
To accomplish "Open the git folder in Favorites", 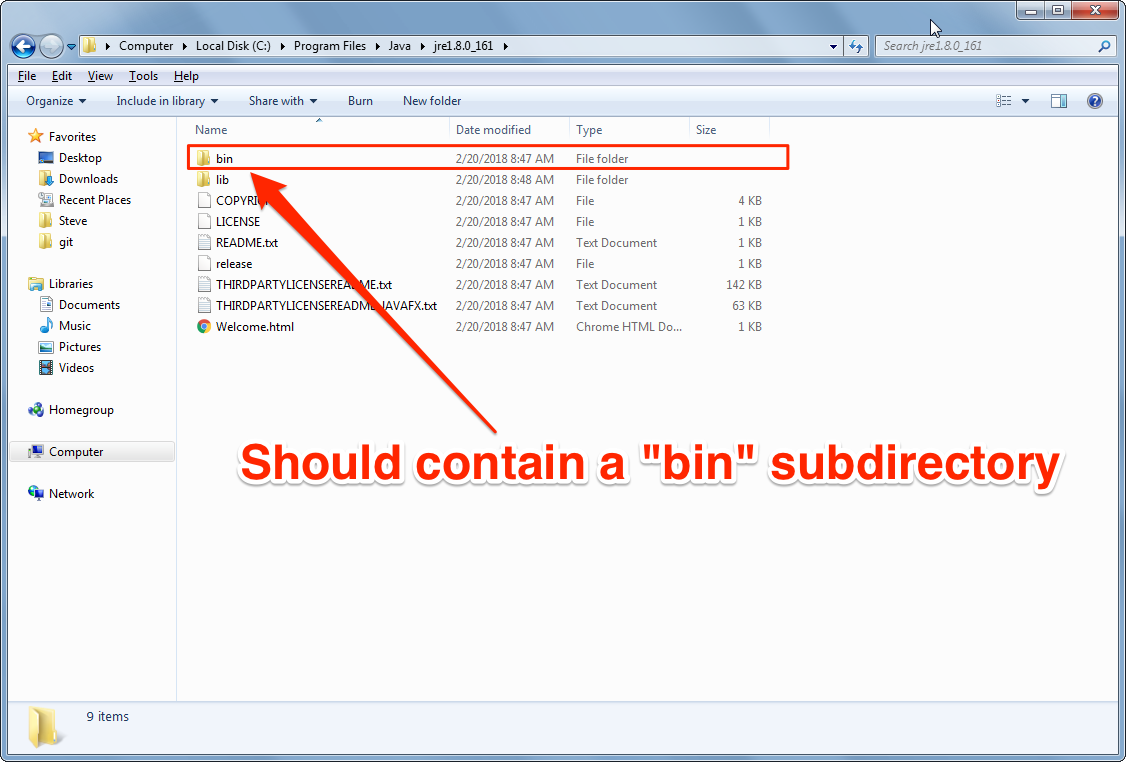I will click(65, 242).
